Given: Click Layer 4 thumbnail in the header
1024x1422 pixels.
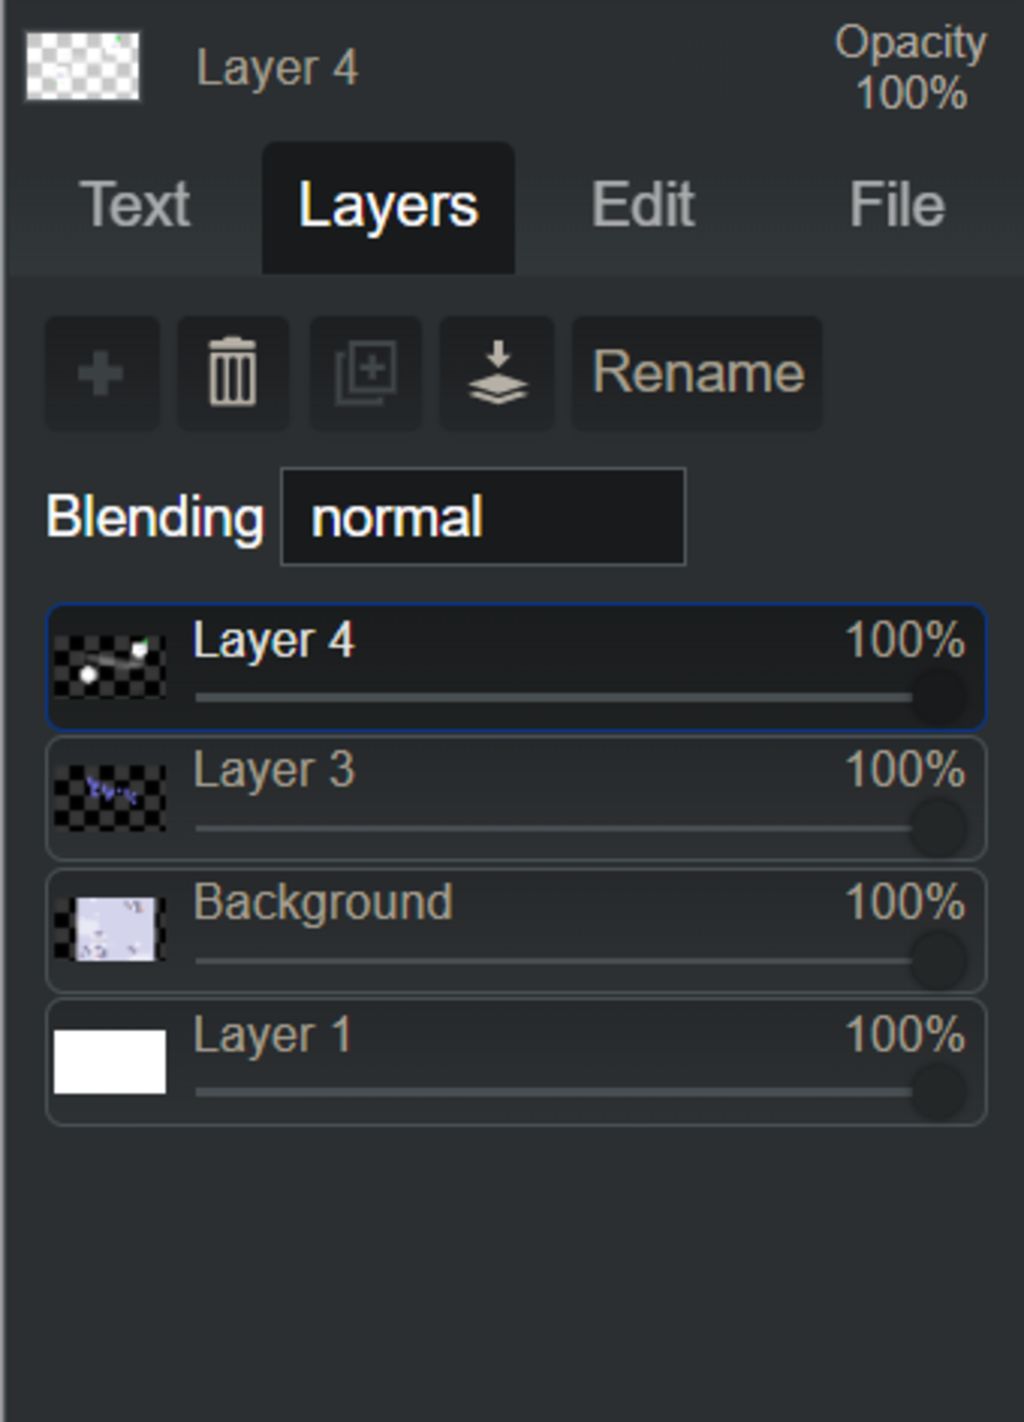Looking at the screenshot, I should (82, 67).
